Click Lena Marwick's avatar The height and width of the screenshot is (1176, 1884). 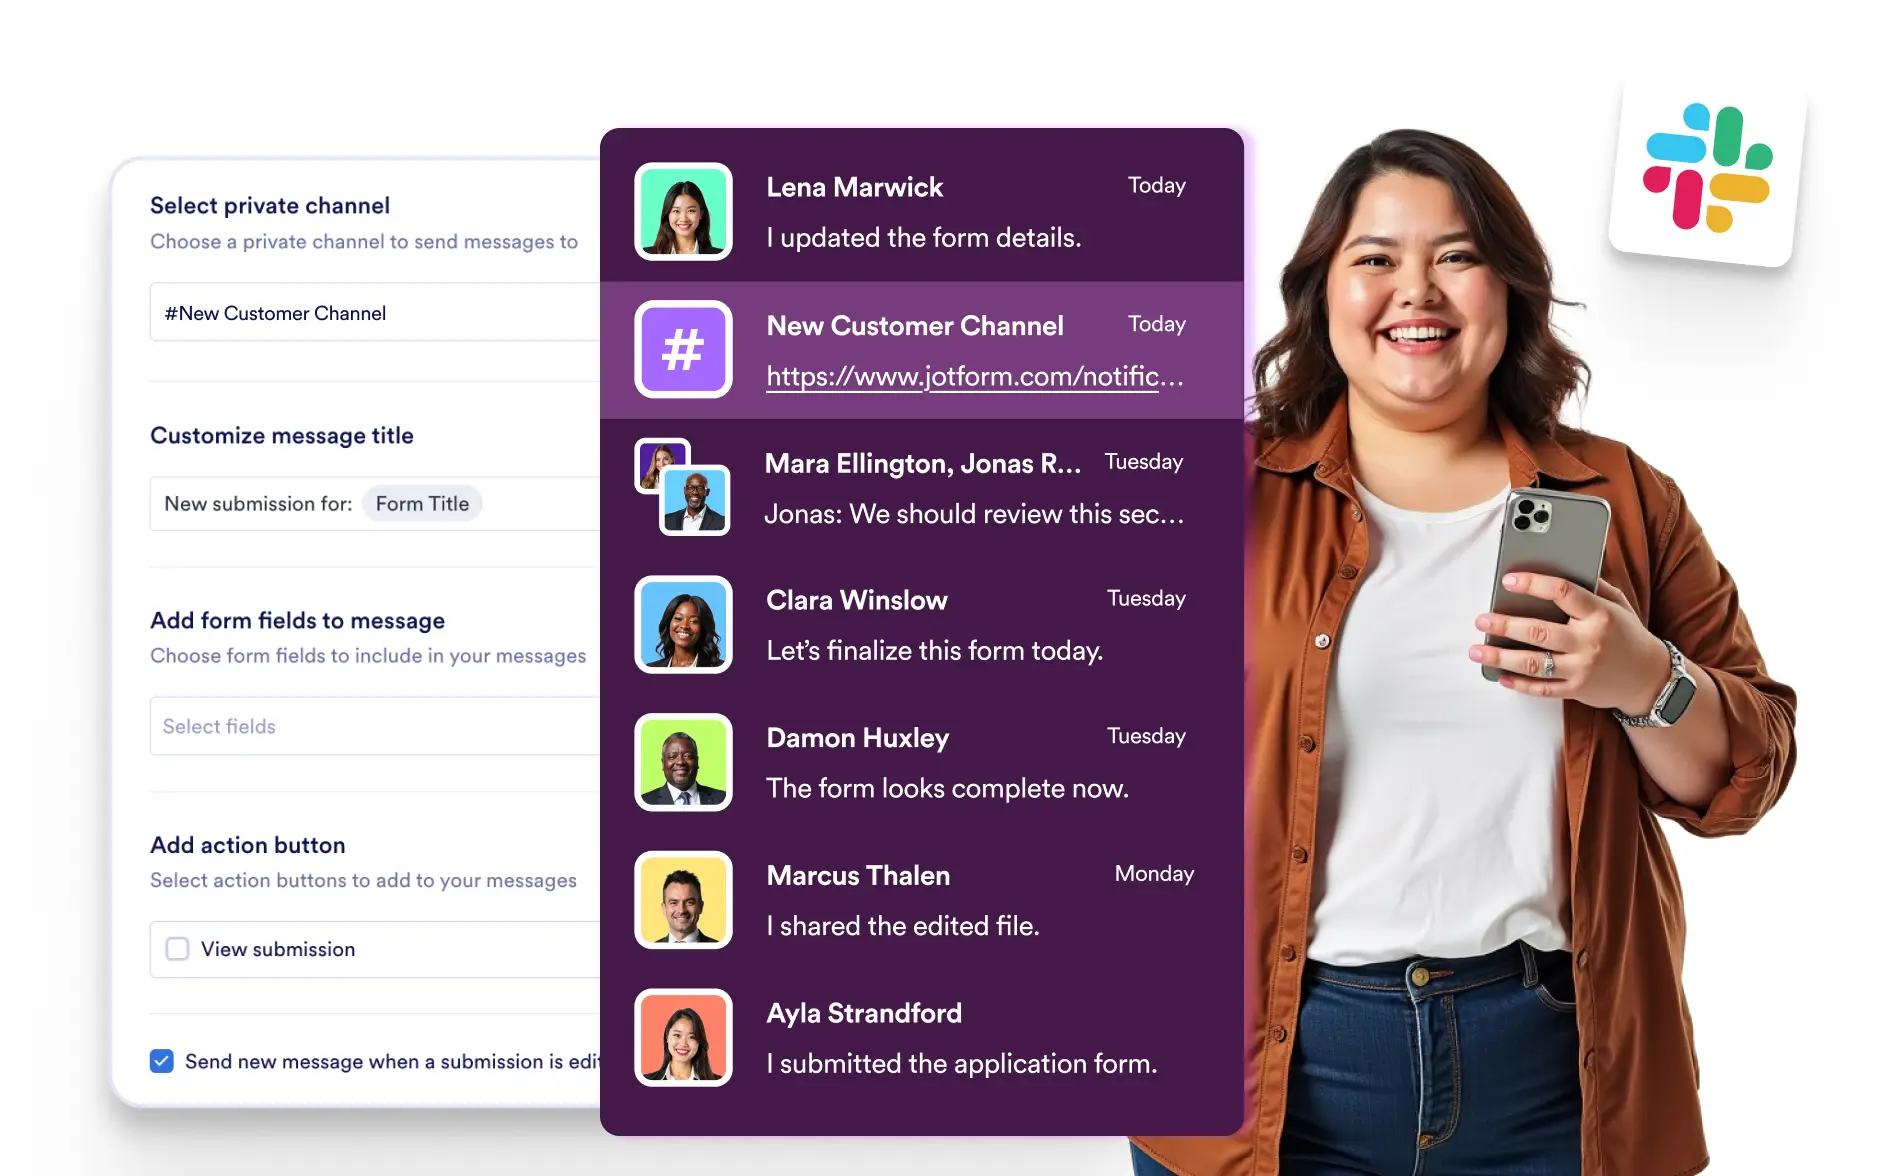coord(683,211)
